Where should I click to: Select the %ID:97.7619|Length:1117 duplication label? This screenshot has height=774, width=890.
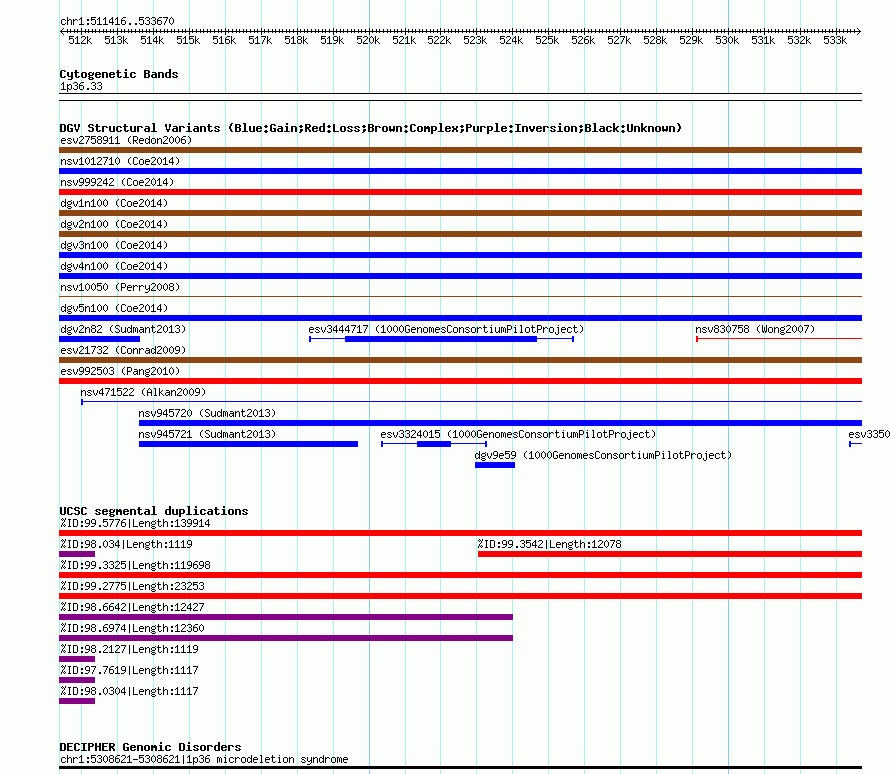[129, 670]
